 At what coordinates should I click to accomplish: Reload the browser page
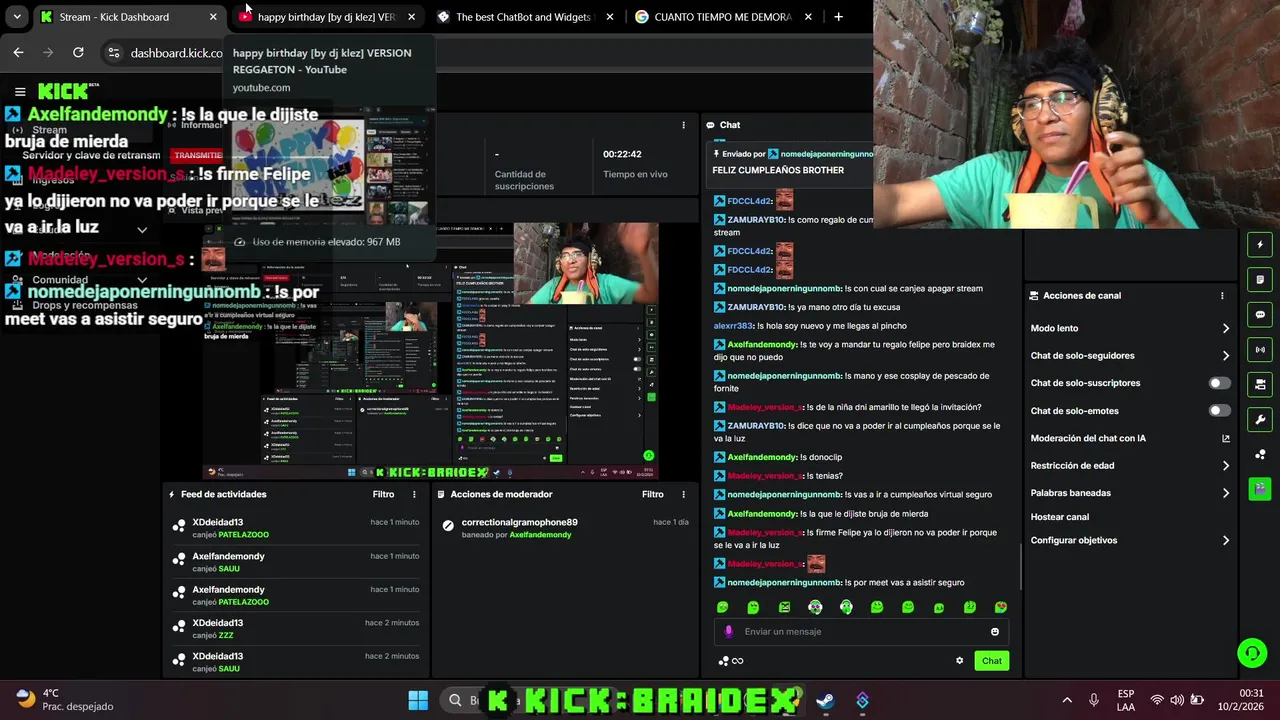78,52
